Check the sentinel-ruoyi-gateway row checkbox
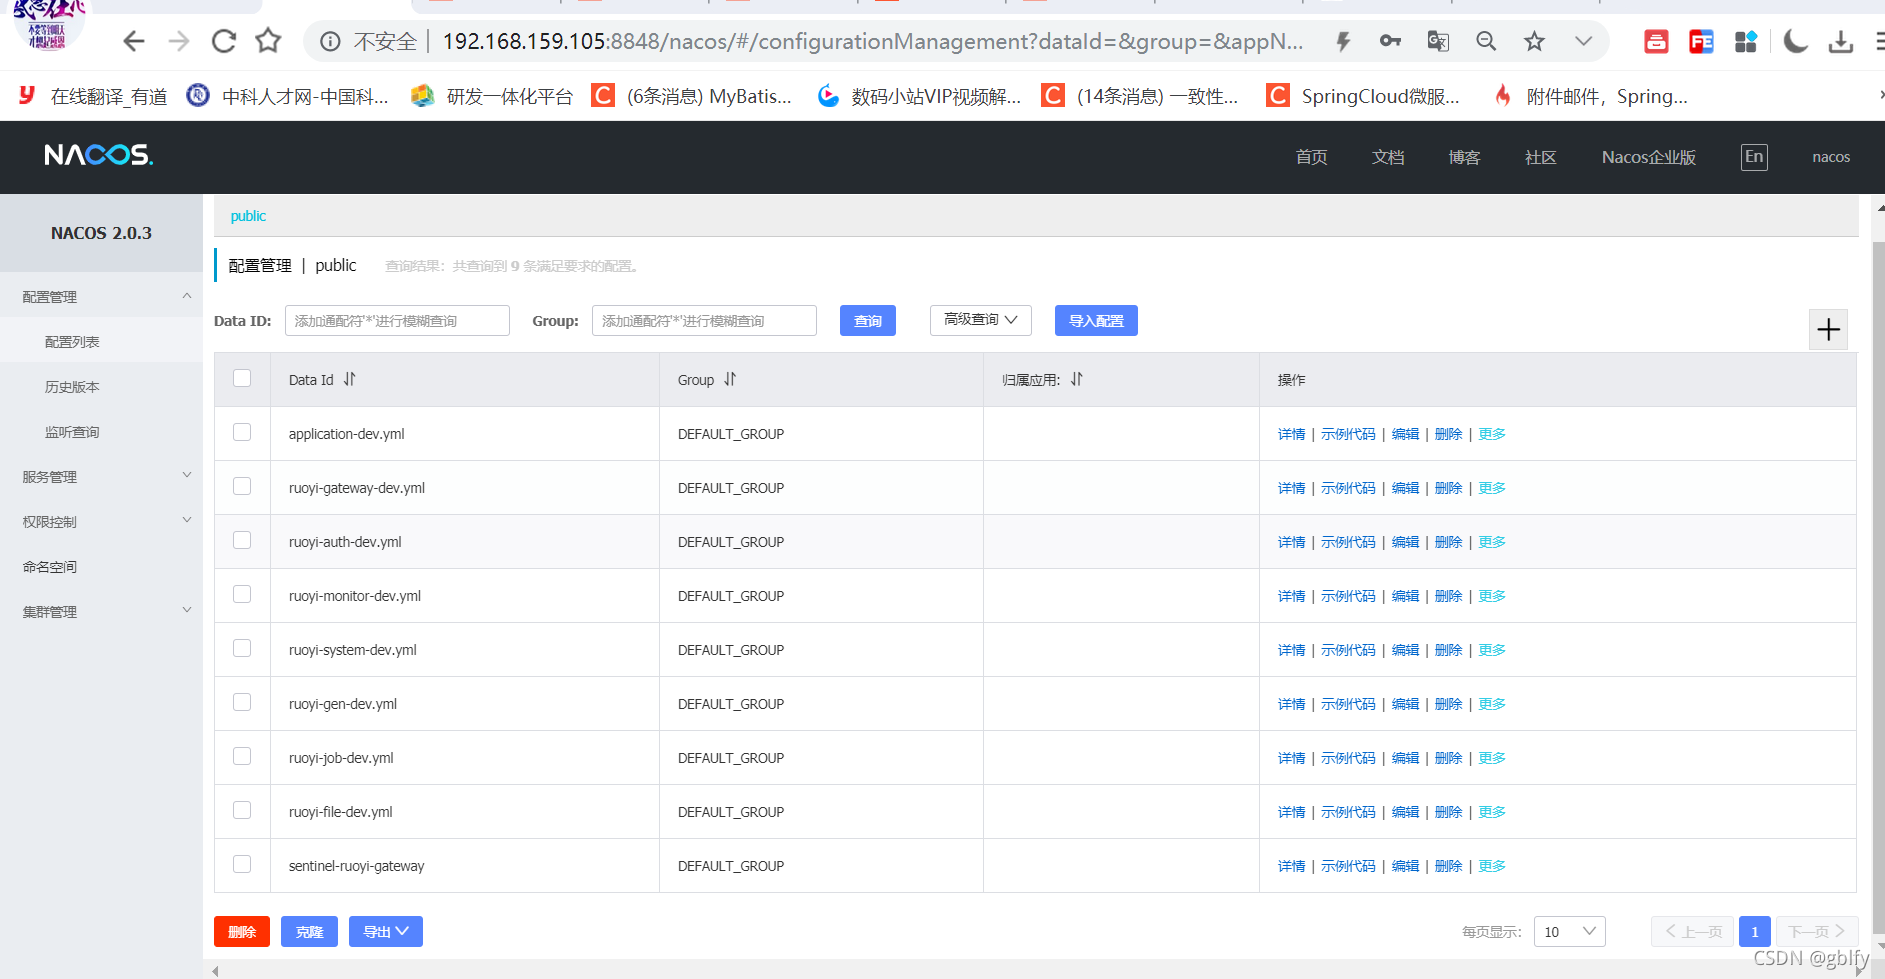This screenshot has height=979, width=1885. coord(242,864)
